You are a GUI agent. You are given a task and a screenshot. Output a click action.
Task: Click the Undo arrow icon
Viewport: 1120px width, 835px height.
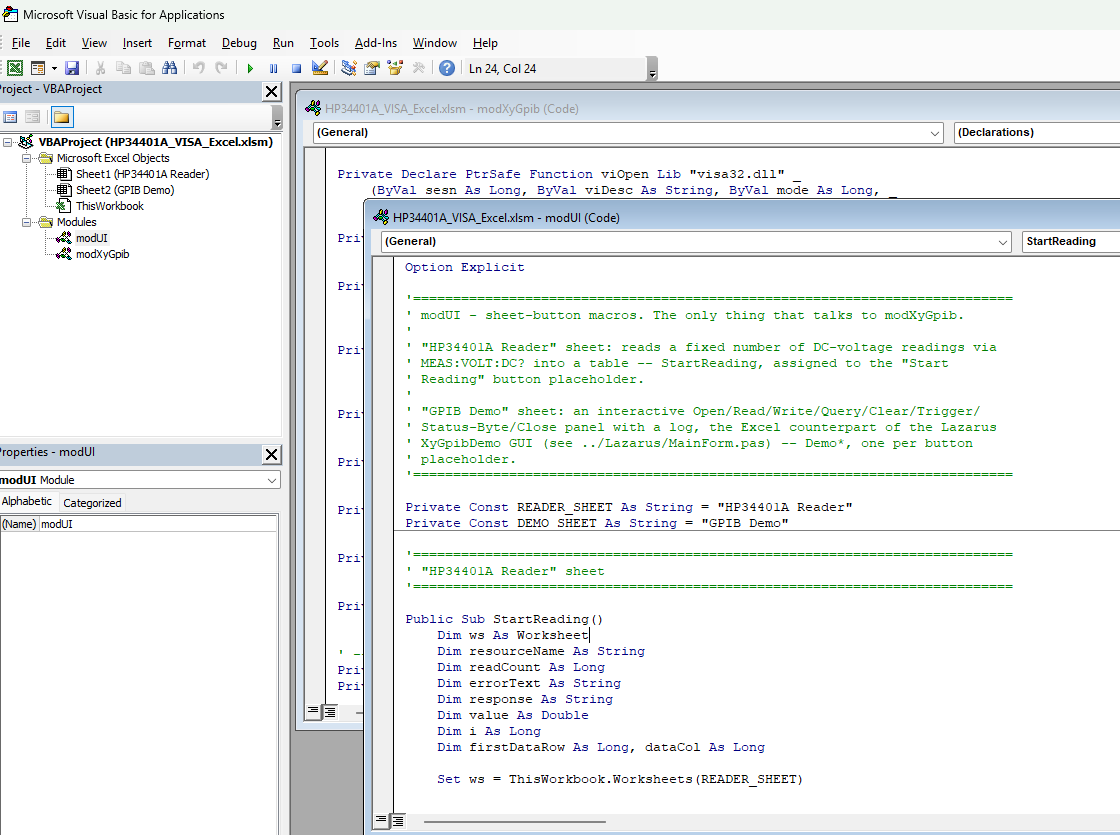(199, 68)
